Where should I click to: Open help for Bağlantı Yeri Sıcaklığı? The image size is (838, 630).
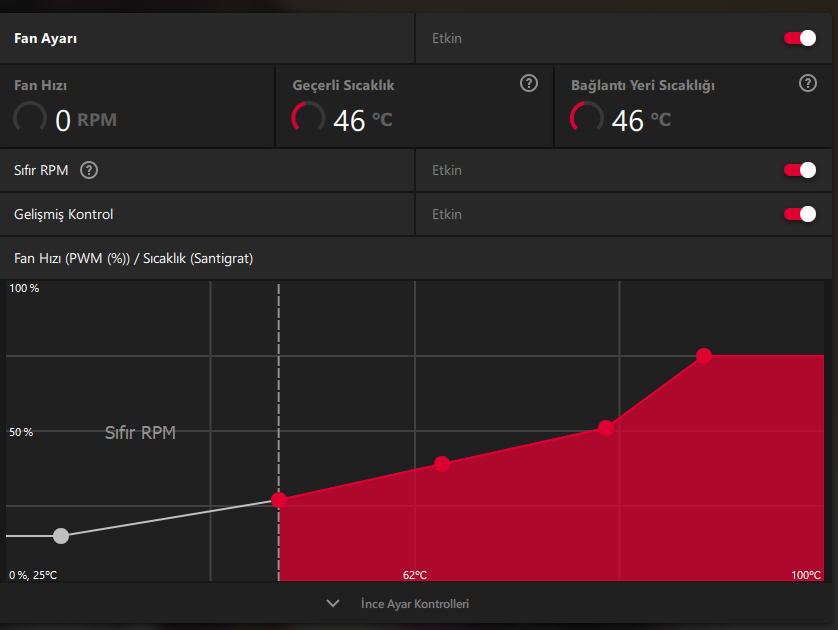pyautogui.click(x=808, y=83)
